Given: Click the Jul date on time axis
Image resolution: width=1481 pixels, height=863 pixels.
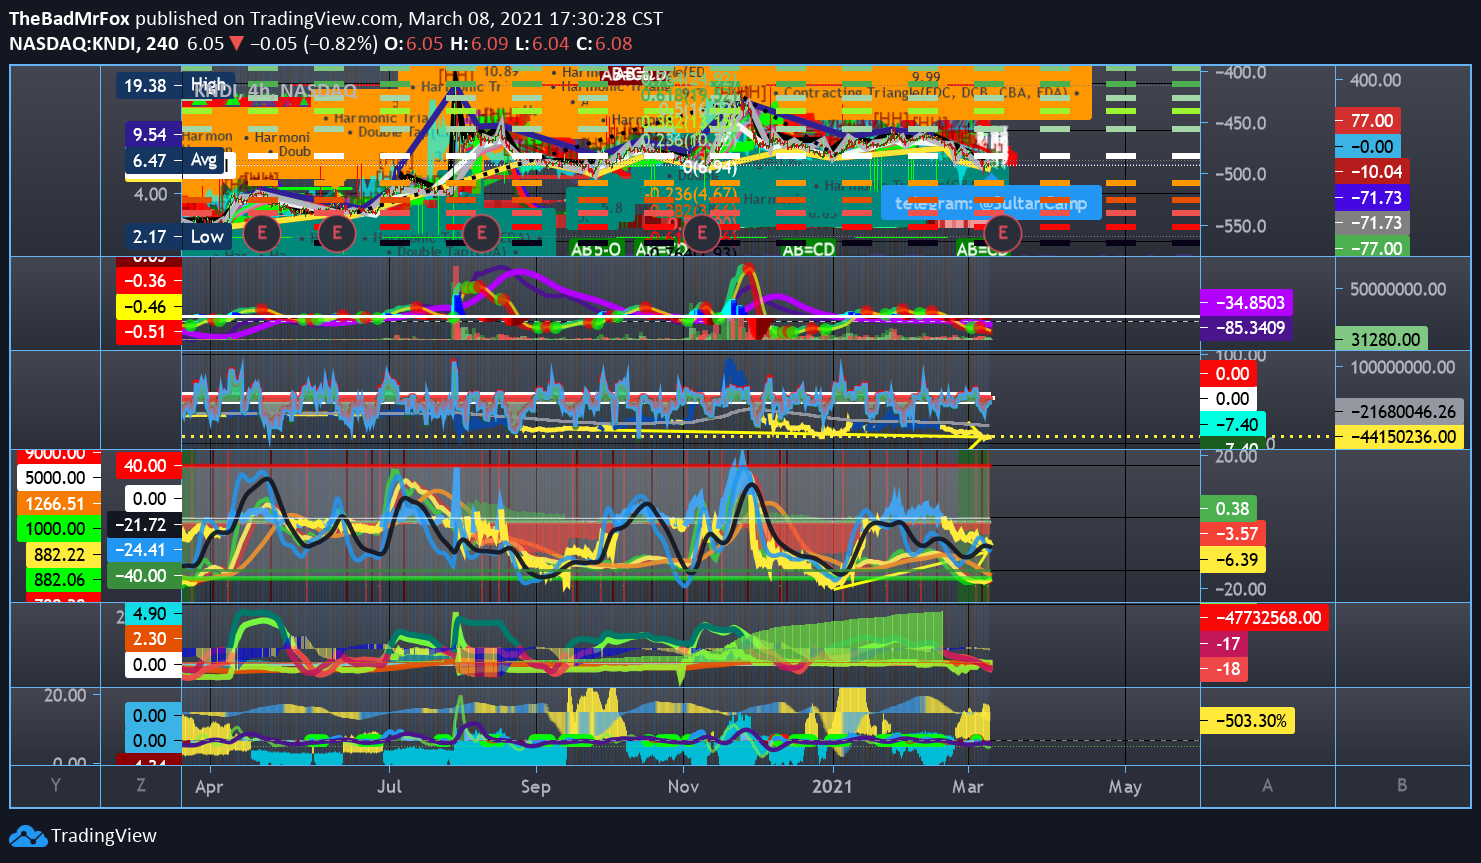Looking at the screenshot, I should click(389, 787).
